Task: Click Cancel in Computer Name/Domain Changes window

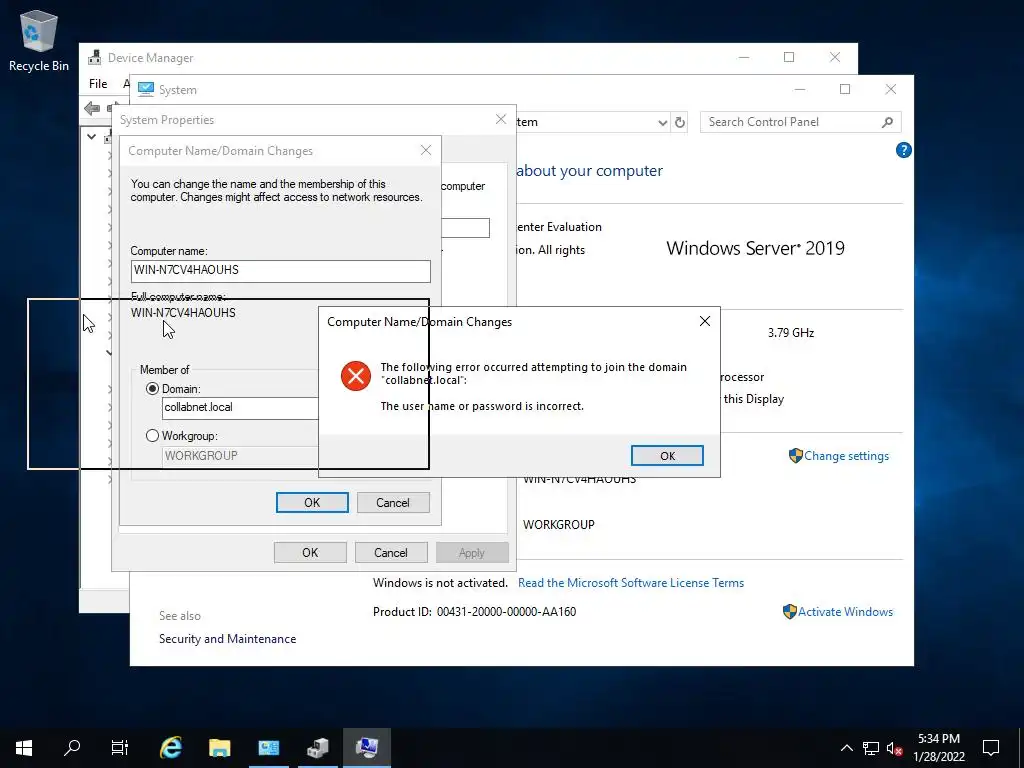Action: [393, 503]
